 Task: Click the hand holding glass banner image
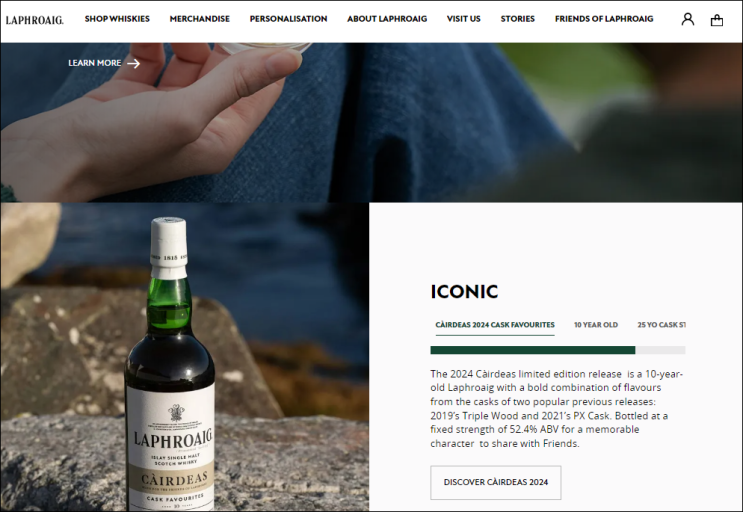(372, 123)
